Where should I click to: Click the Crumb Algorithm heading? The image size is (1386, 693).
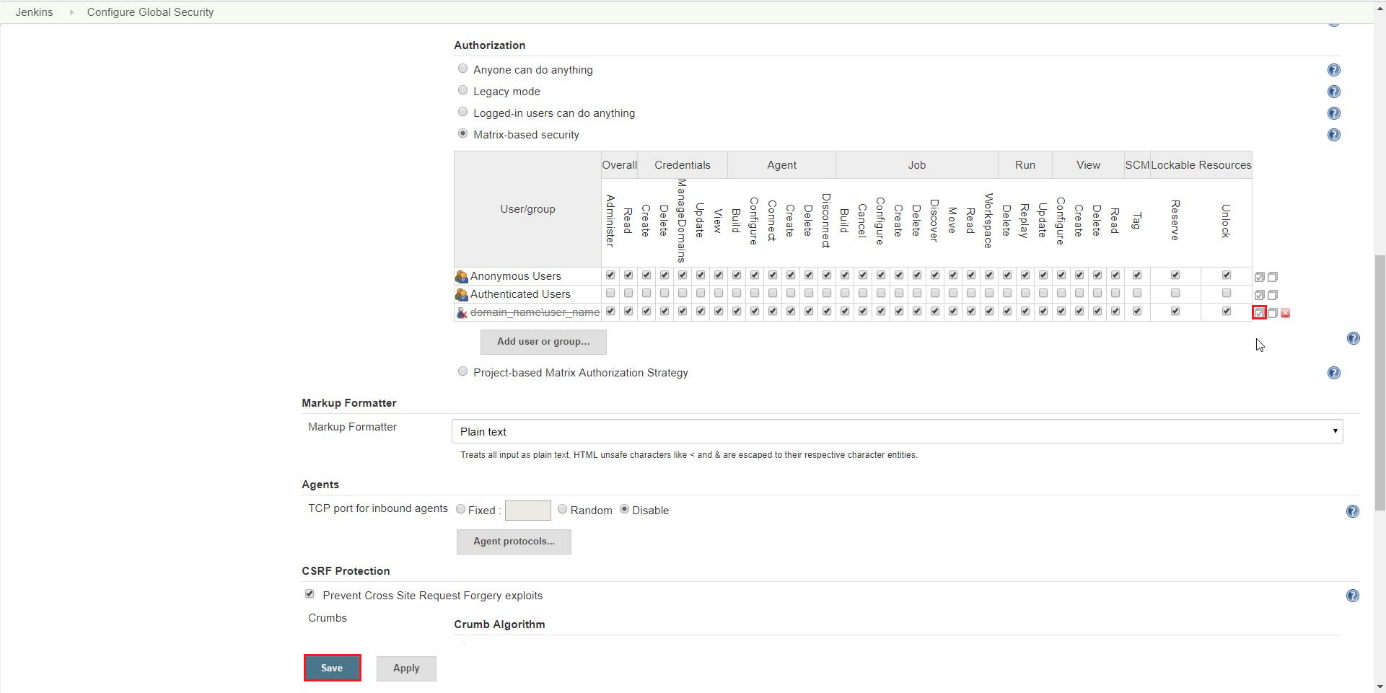tap(499, 625)
